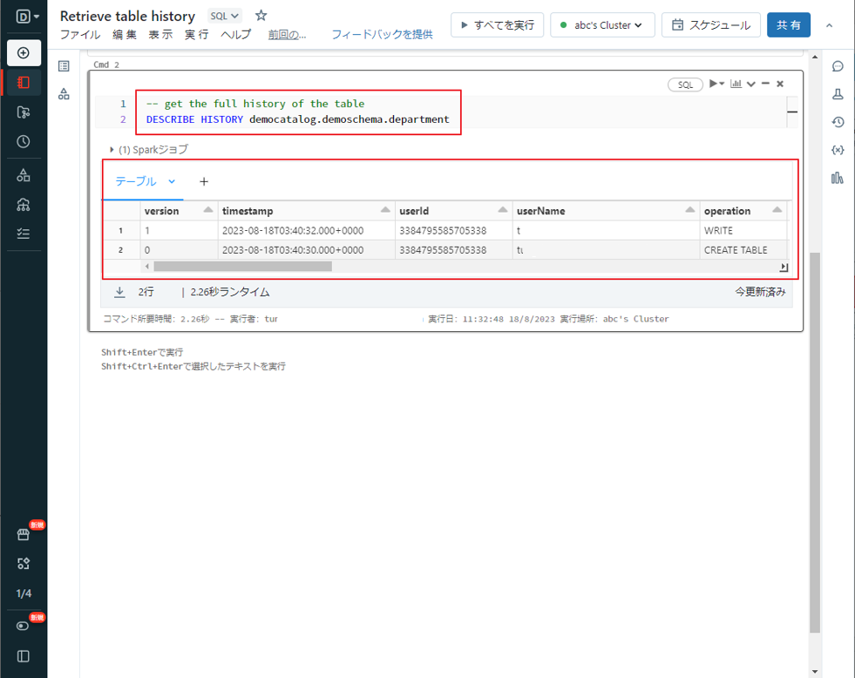
Task: Click the blue 共有 button
Action: [788, 25]
